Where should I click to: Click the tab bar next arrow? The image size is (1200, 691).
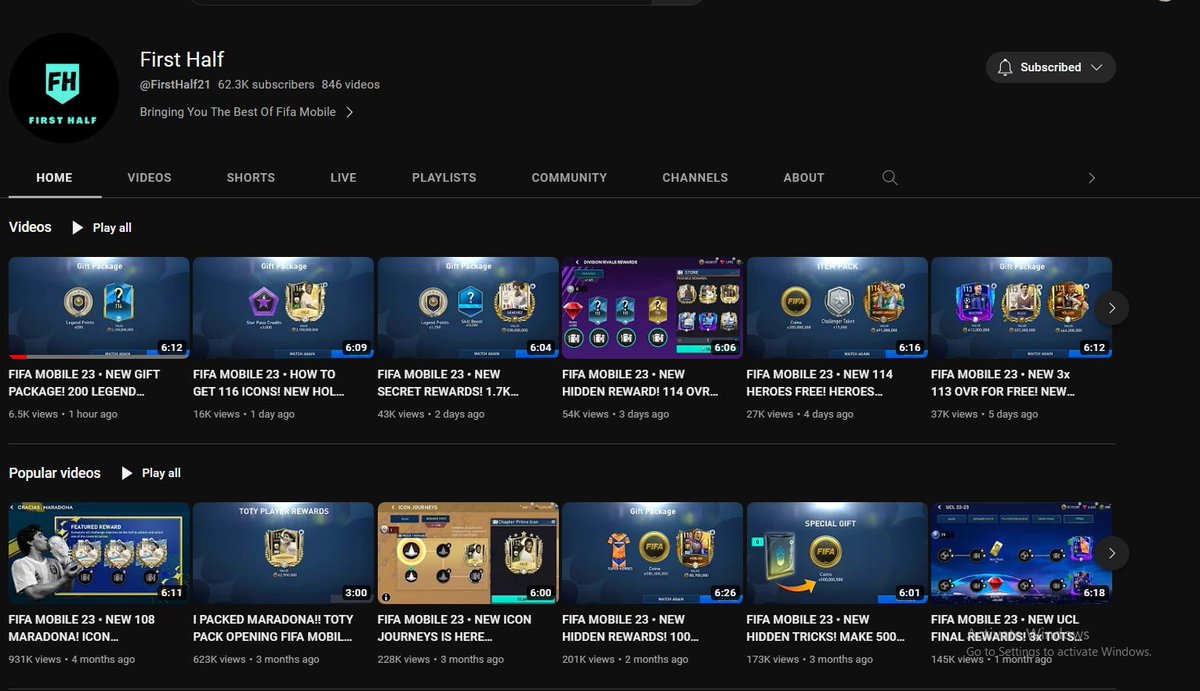pyautogui.click(x=1091, y=178)
